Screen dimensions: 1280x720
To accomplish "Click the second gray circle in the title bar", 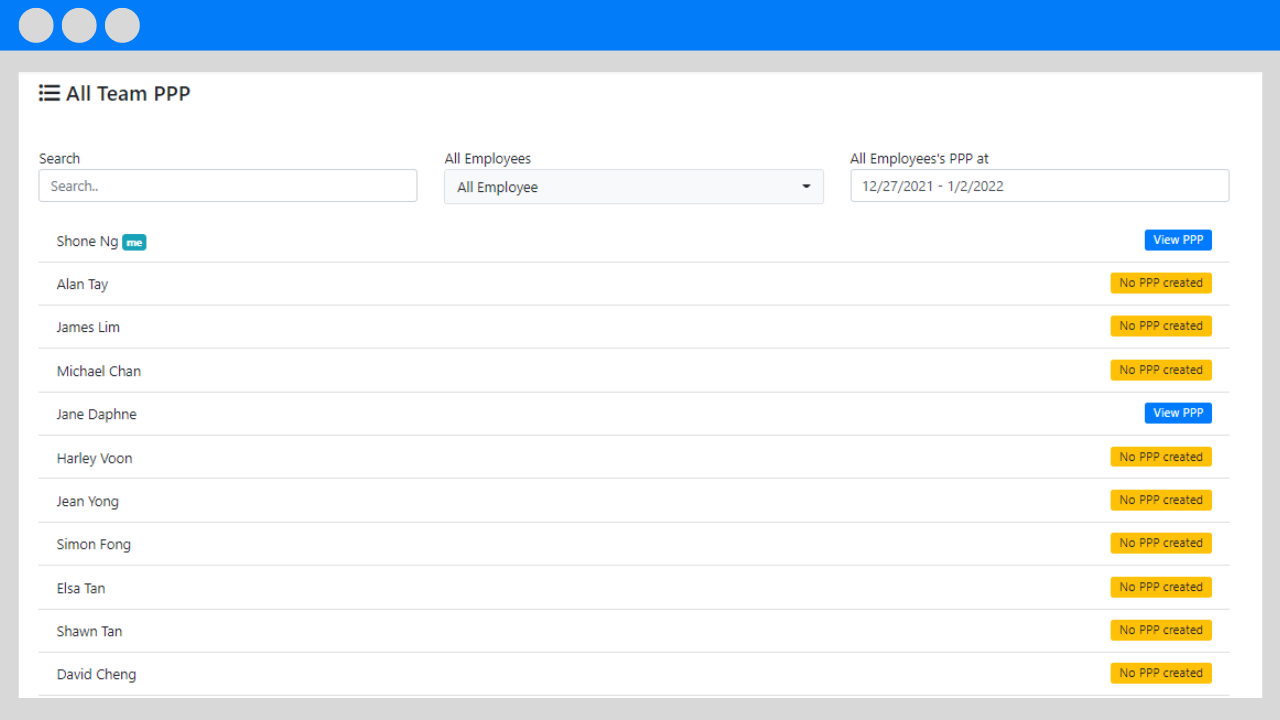I will click(x=79, y=25).
